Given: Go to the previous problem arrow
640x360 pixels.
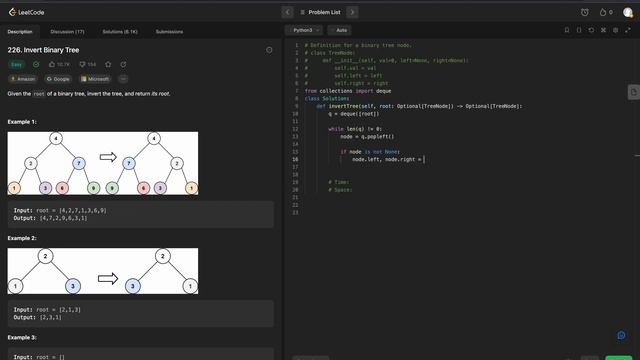Looking at the screenshot, I should [x=287, y=12].
